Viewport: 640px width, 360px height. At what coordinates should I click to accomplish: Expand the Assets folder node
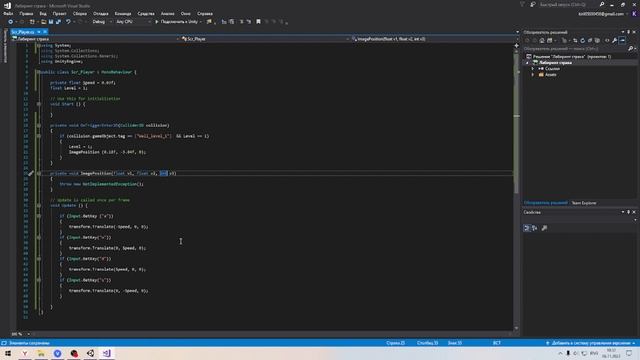[x=533, y=75]
